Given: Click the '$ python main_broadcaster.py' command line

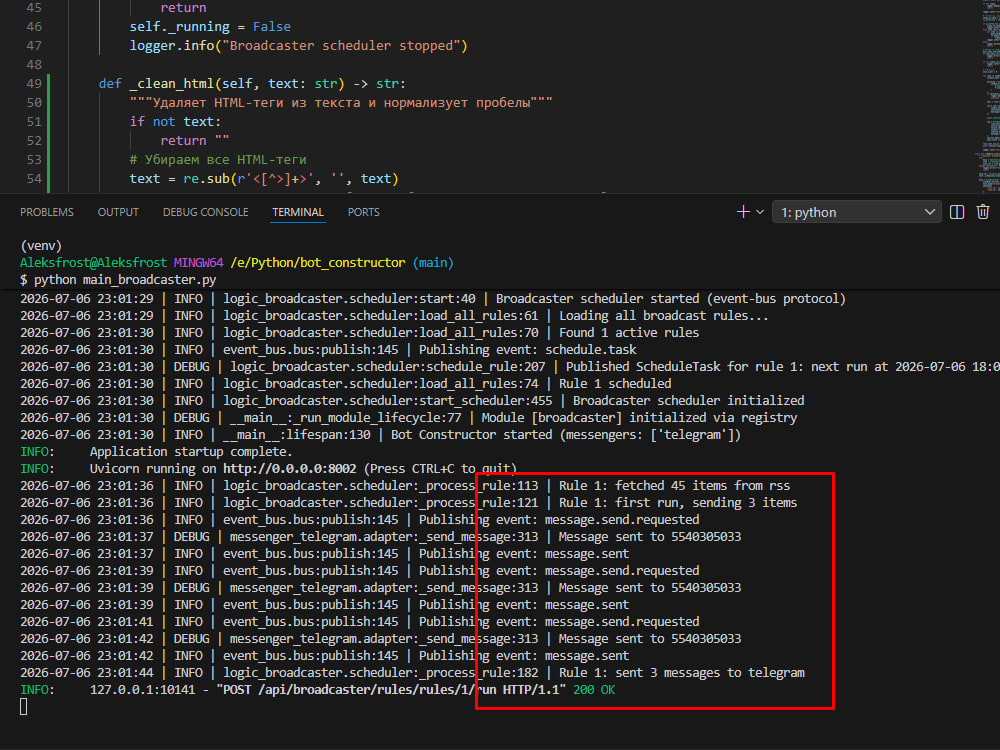Looking at the screenshot, I should pyautogui.click(x=118, y=280).
